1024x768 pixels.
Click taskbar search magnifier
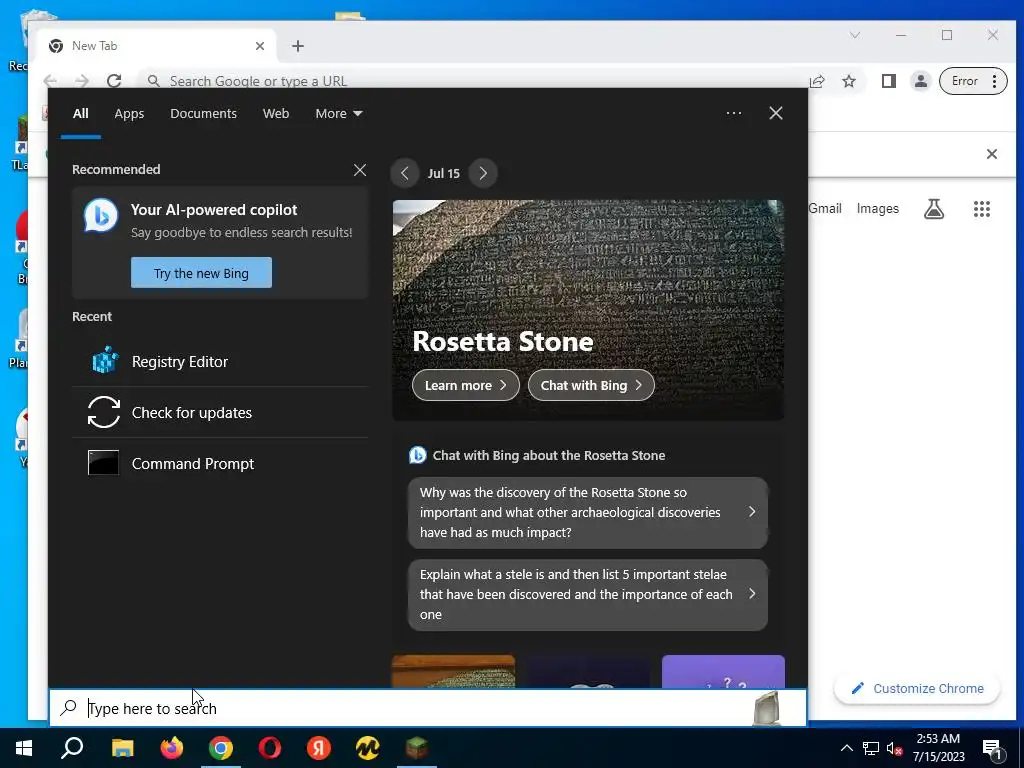(72, 748)
